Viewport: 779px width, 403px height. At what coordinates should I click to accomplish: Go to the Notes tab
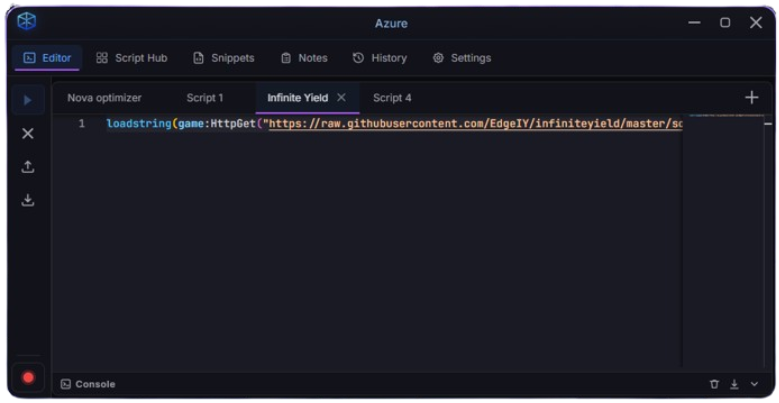point(304,58)
